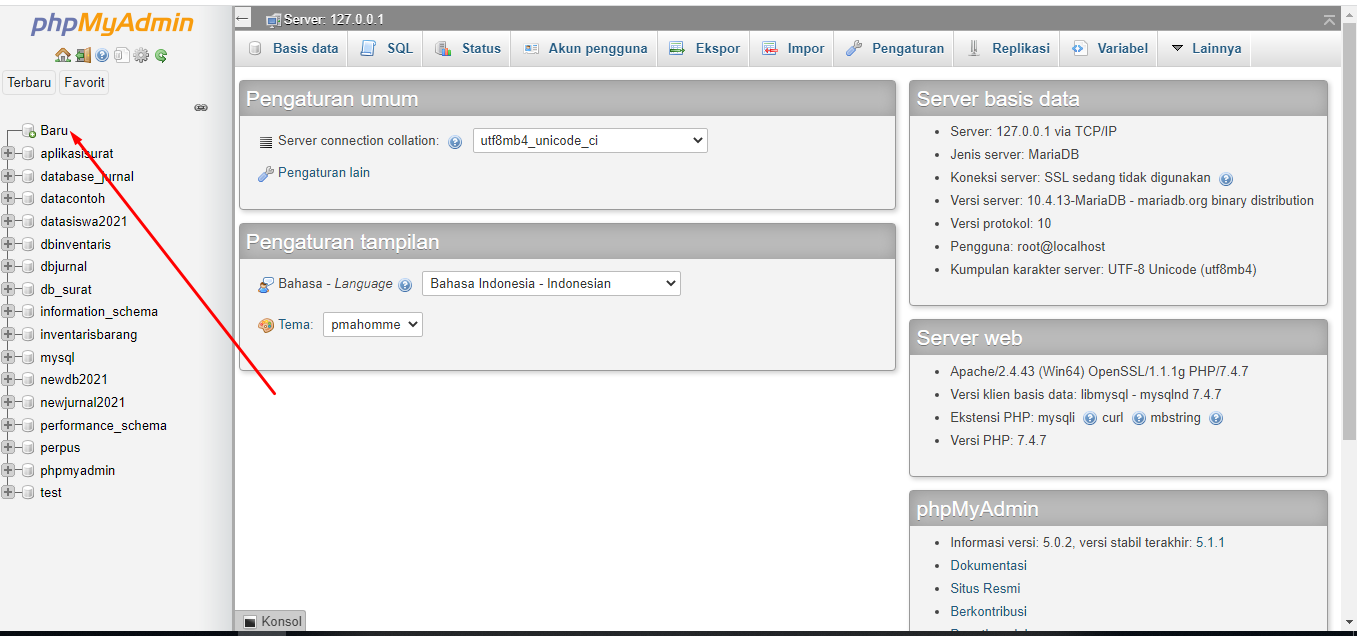This screenshot has width=1357, height=636.
Task: Open the Akun pengguna tab
Action: [x=585, y=48]
